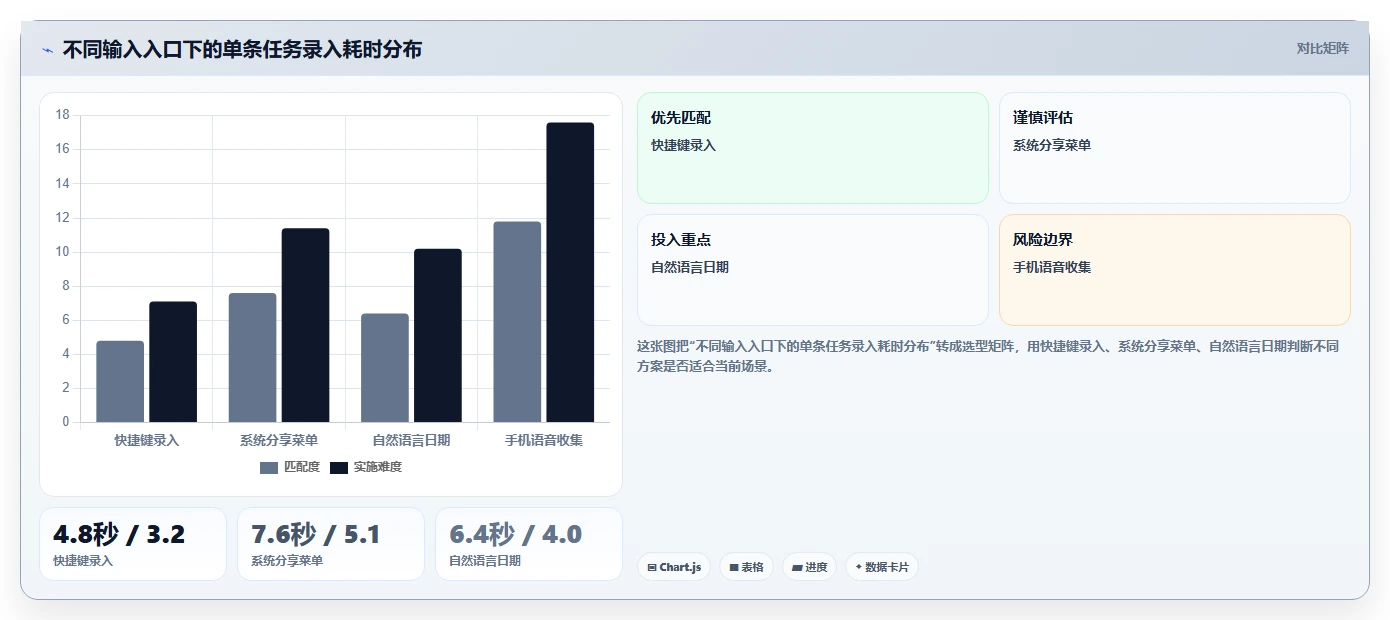Open the 投入重点 matrix card
The width and height of the screenshot is (1390, 620).
pyautogui.click(x=812, y=270)
